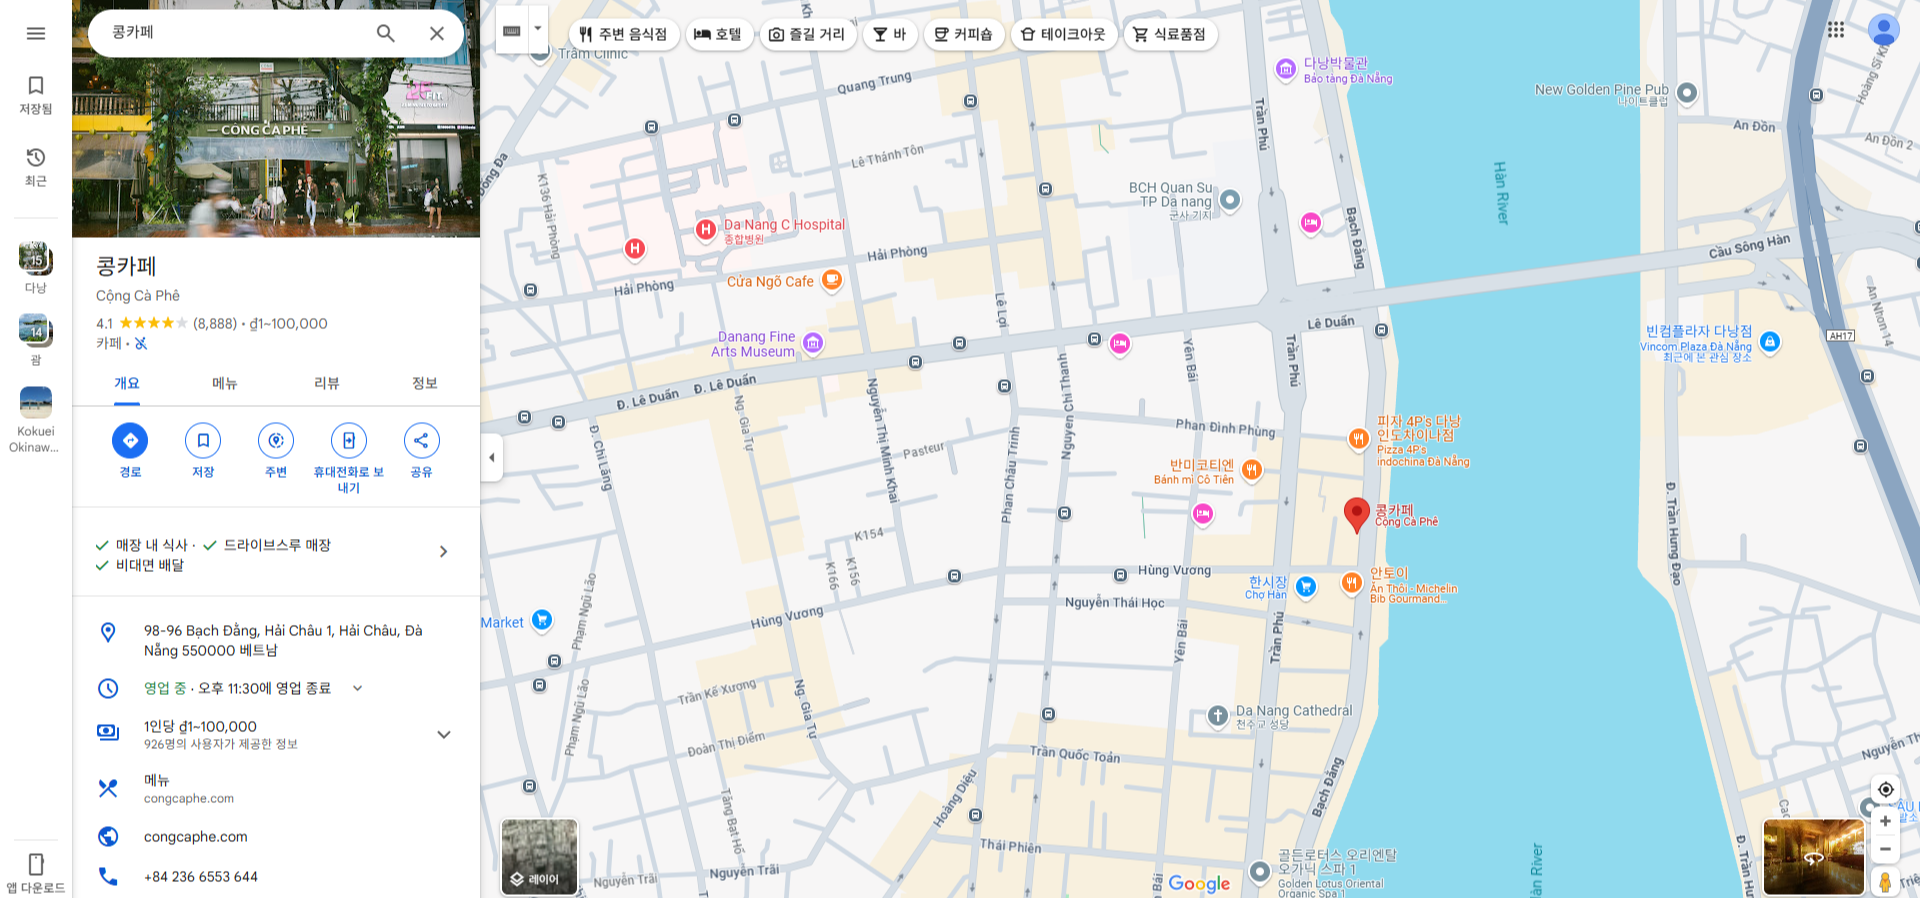Zoom in on the map
Viewport: 1920px width, 898px height.
[x=1885, y=821]
